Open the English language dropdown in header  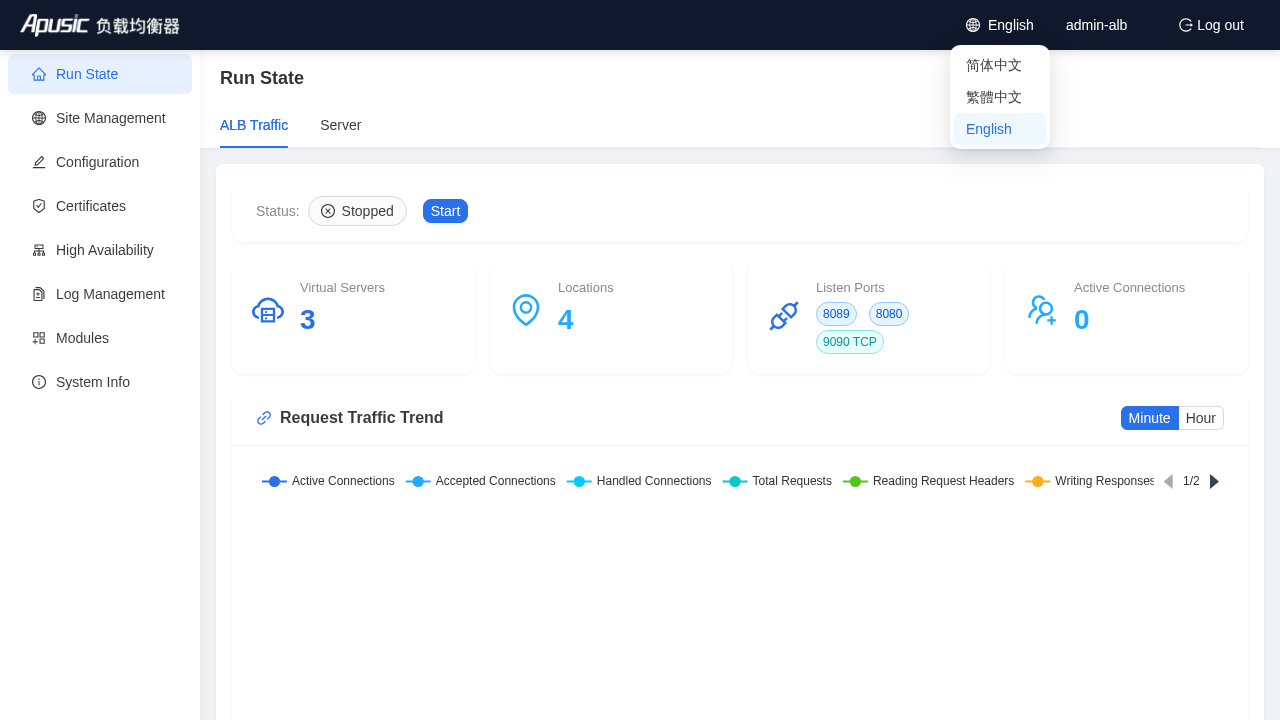click(1000, 25)
